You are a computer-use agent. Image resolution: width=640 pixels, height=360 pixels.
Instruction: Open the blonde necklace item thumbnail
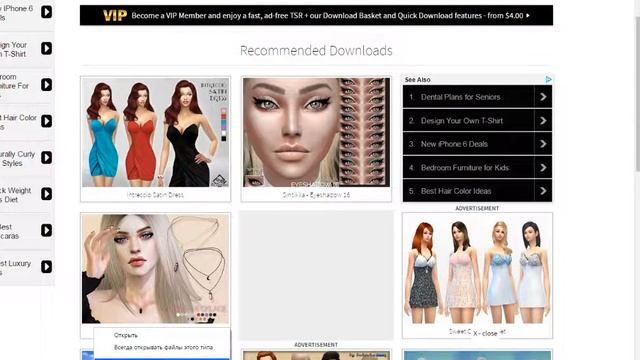coord(156,269)
